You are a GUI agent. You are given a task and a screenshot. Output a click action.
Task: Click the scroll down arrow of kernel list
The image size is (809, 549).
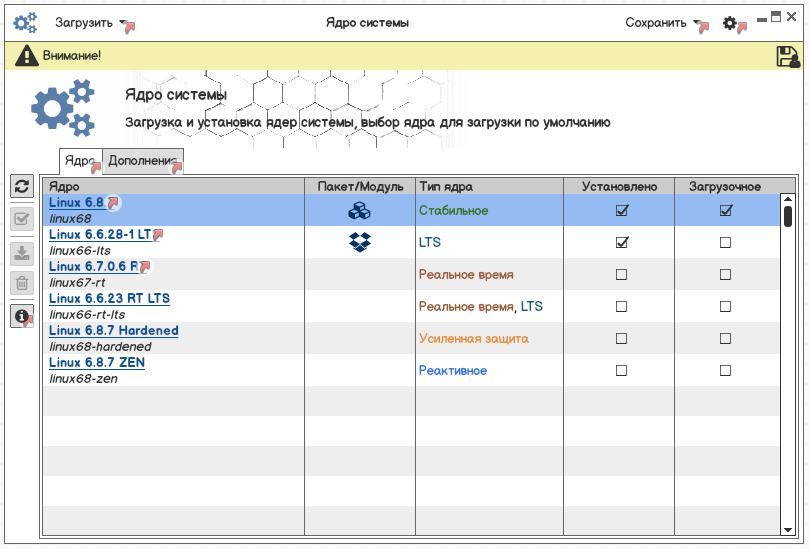pos(787,529)
